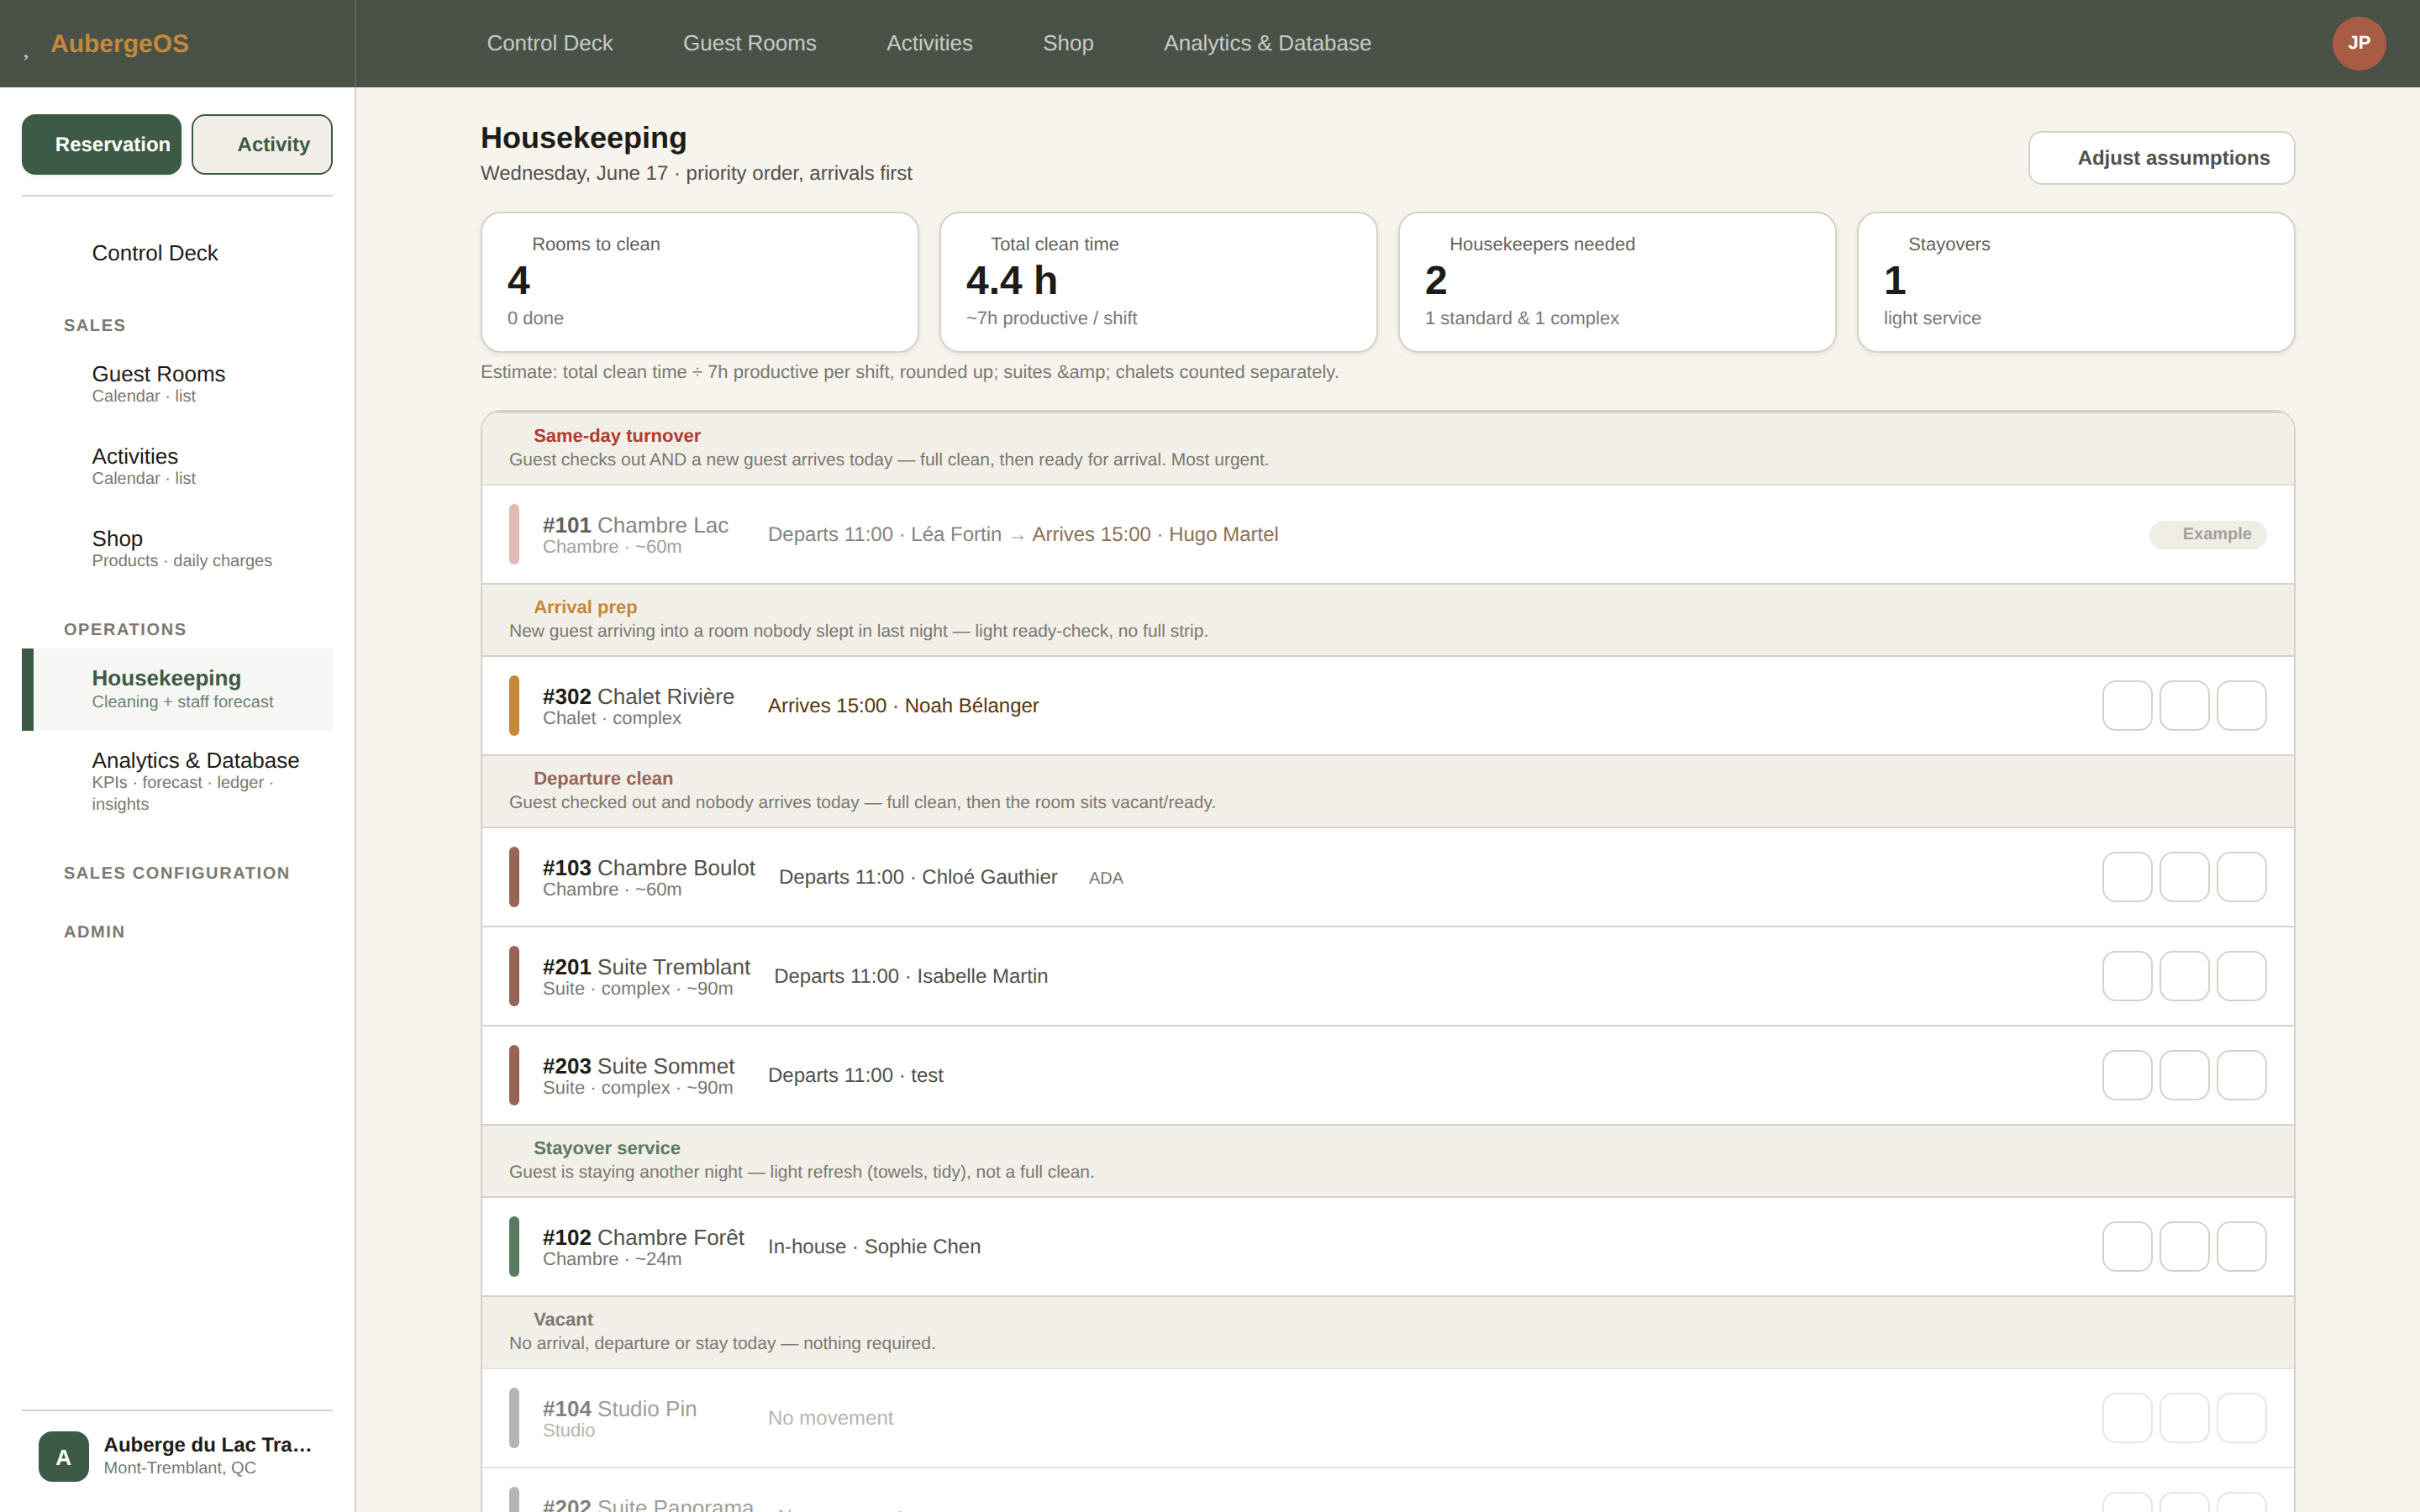Open Analytics & Database in top navigation

coord(1267,43)
